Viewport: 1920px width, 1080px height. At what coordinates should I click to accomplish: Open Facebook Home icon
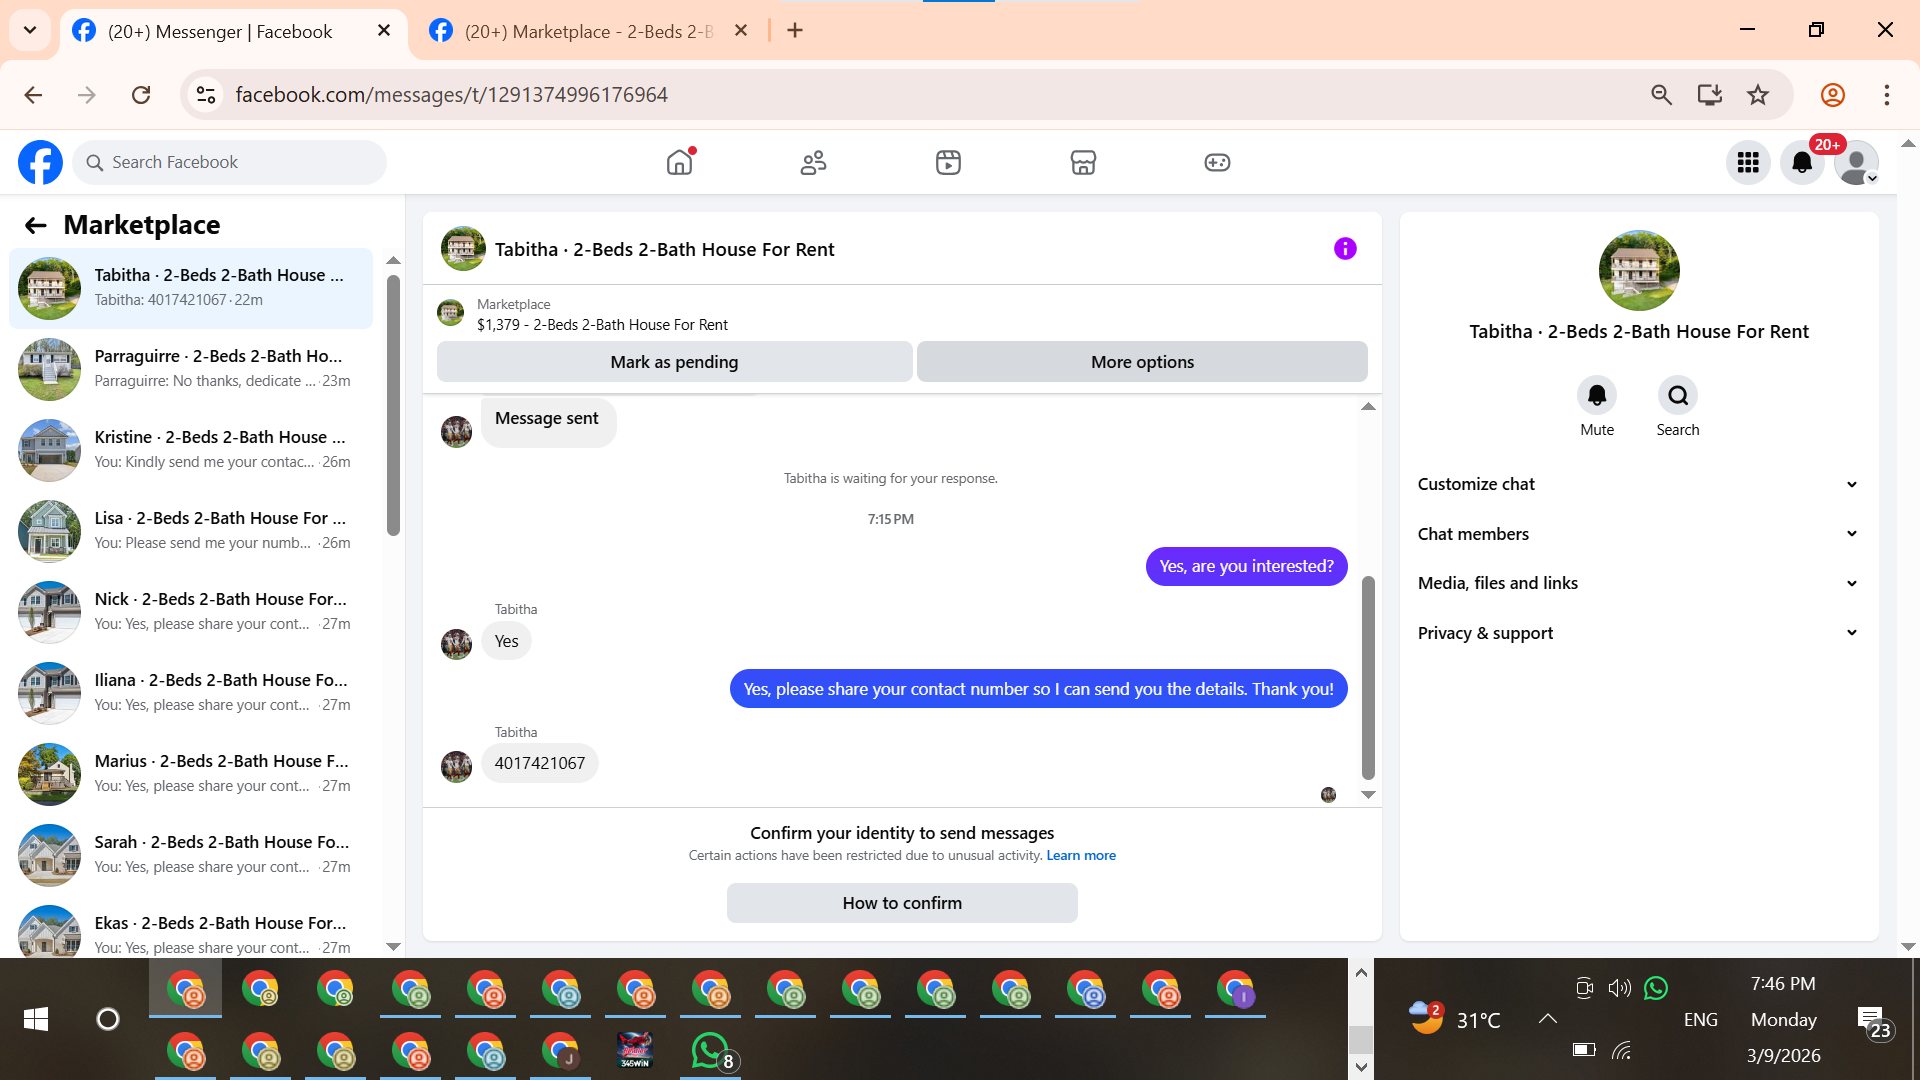coord(679,162)
